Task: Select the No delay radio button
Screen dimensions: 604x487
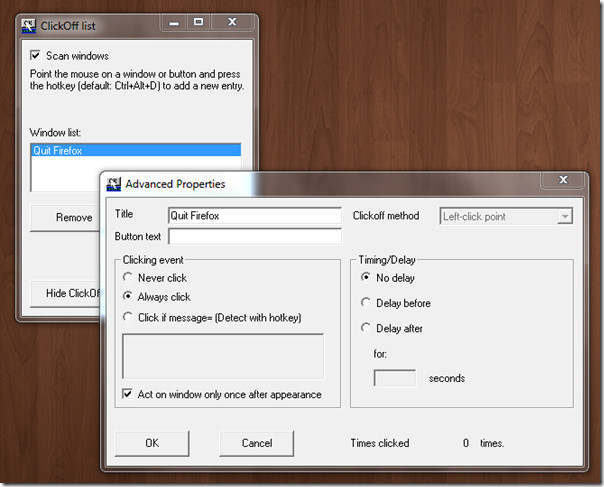Action: point(366,277)
